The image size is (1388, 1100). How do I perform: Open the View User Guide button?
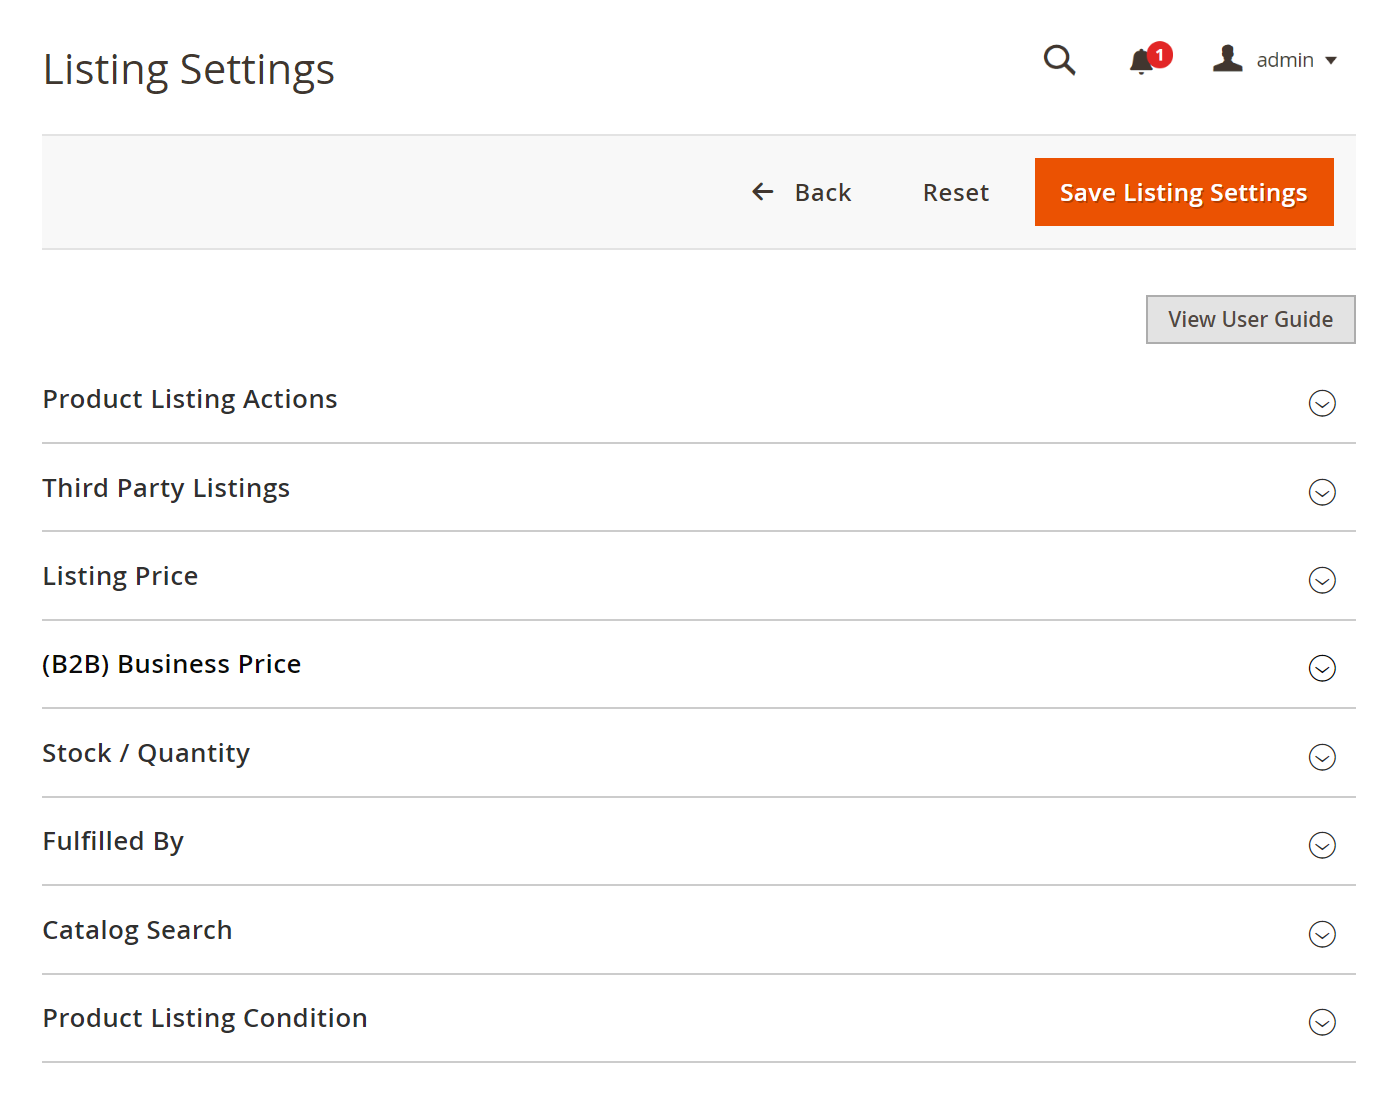coord(1250,319)
